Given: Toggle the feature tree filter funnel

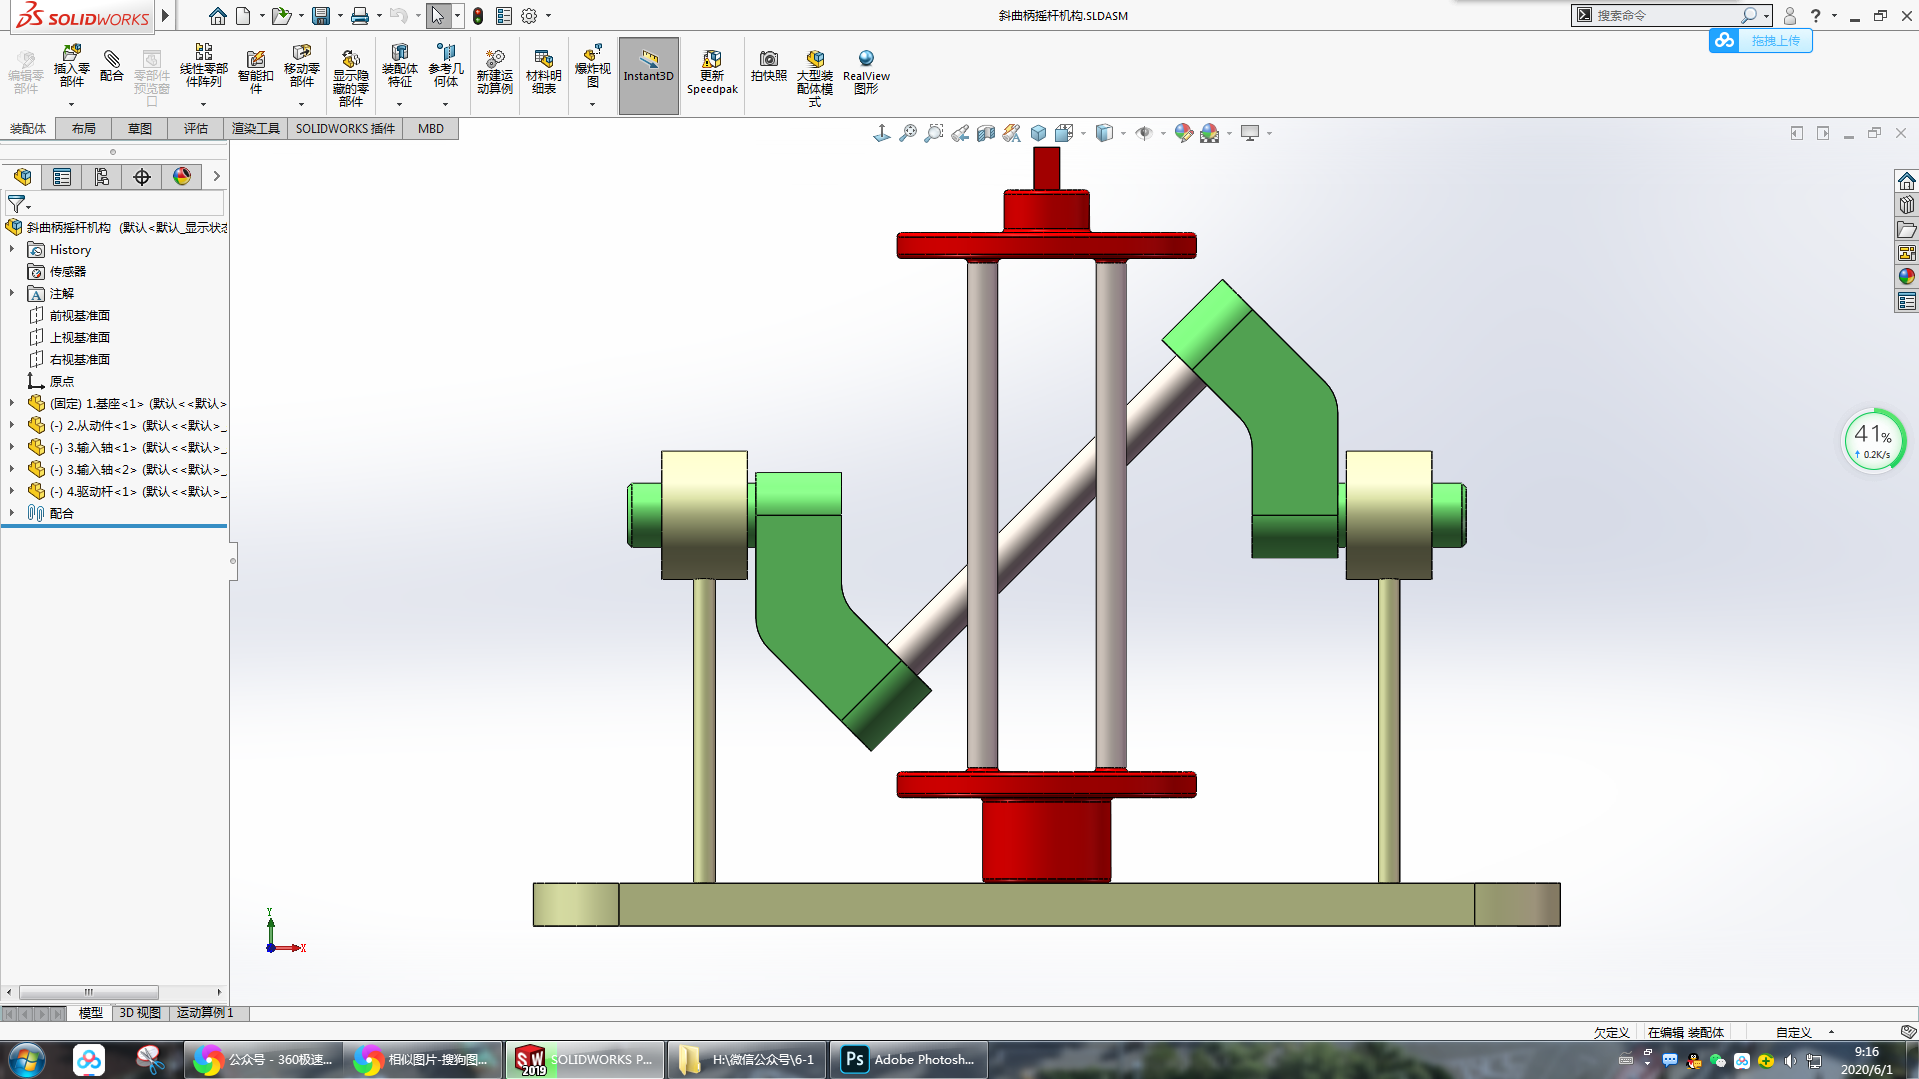Looking at the screenshot, I should click(x=17, y=204).
